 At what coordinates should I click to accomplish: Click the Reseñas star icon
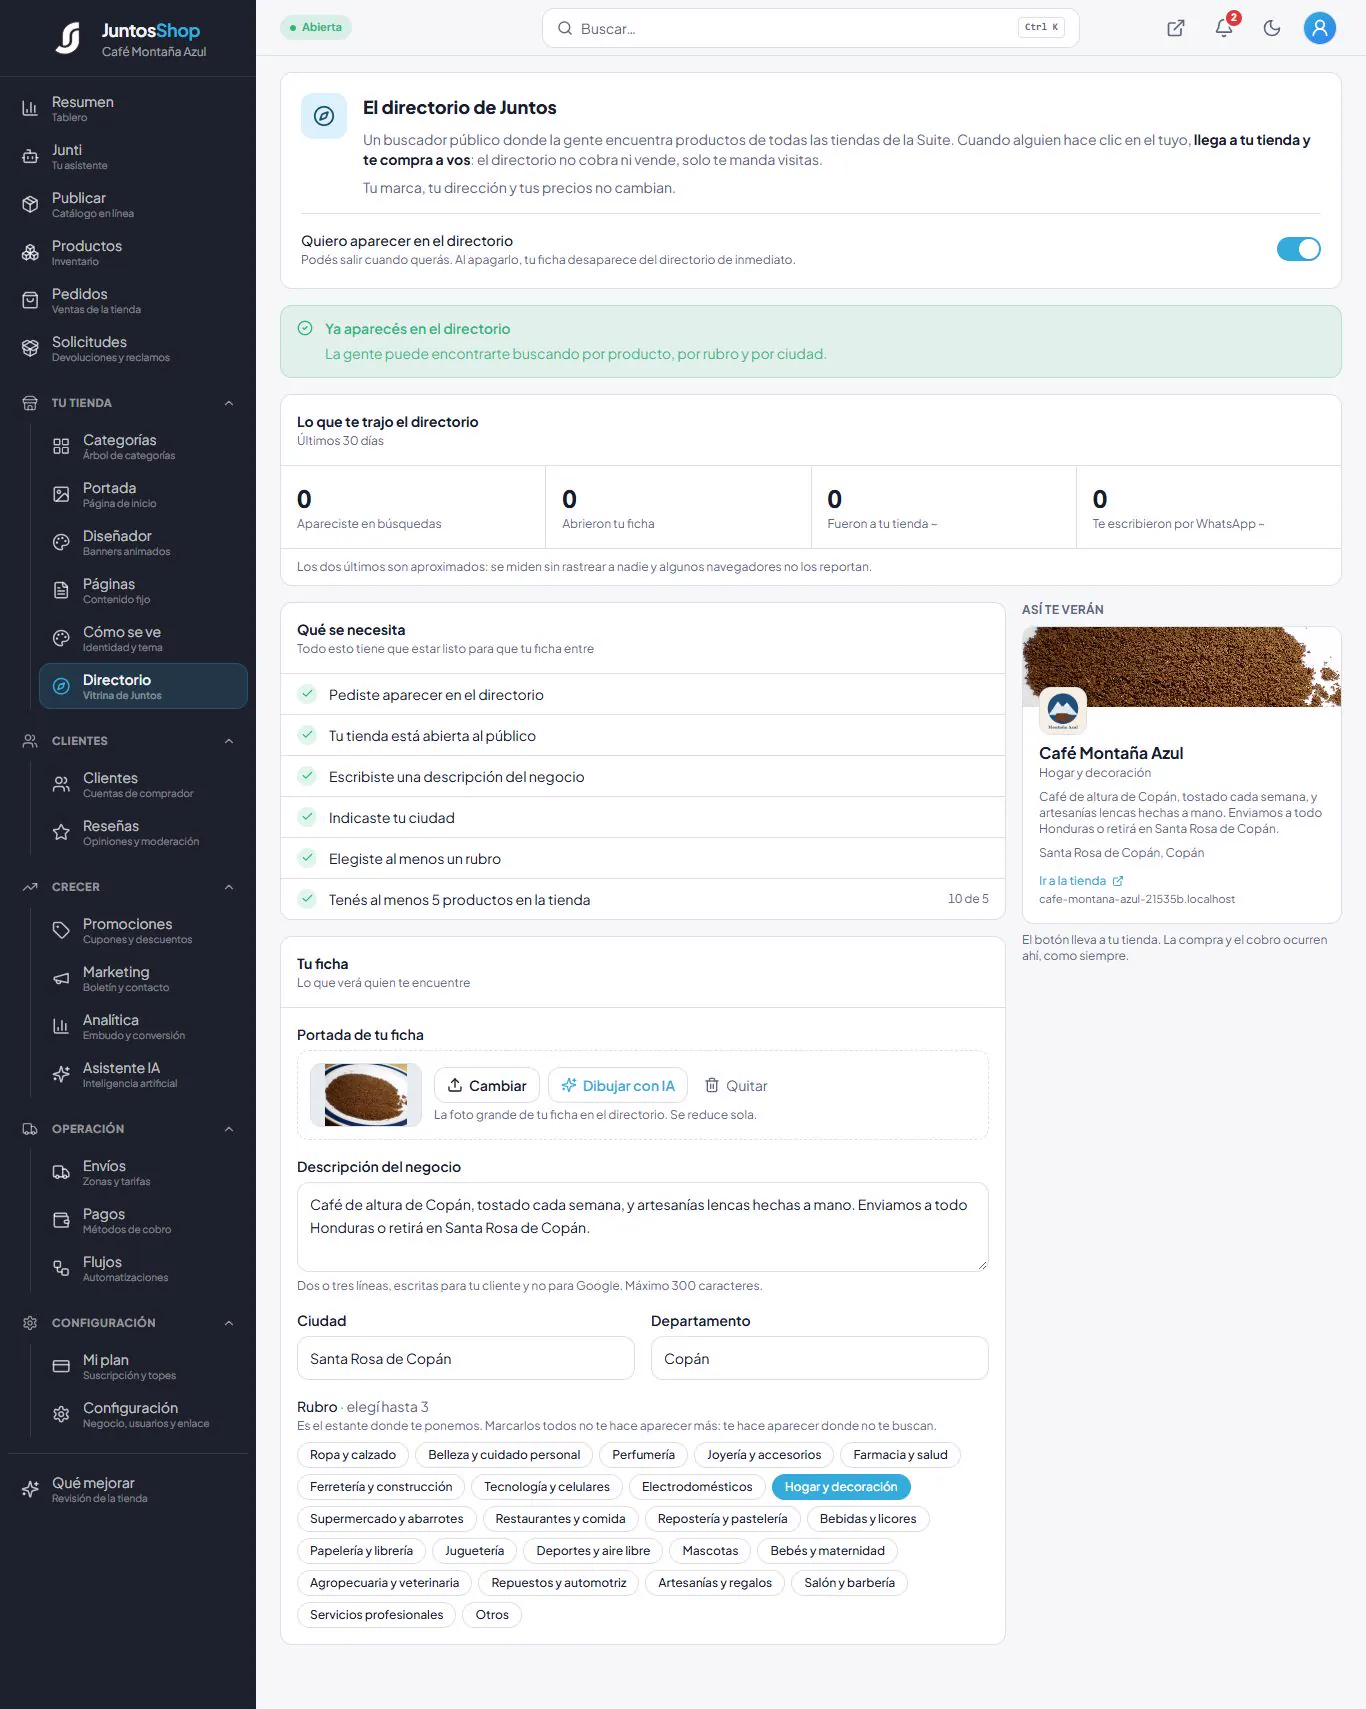point(61,832)
